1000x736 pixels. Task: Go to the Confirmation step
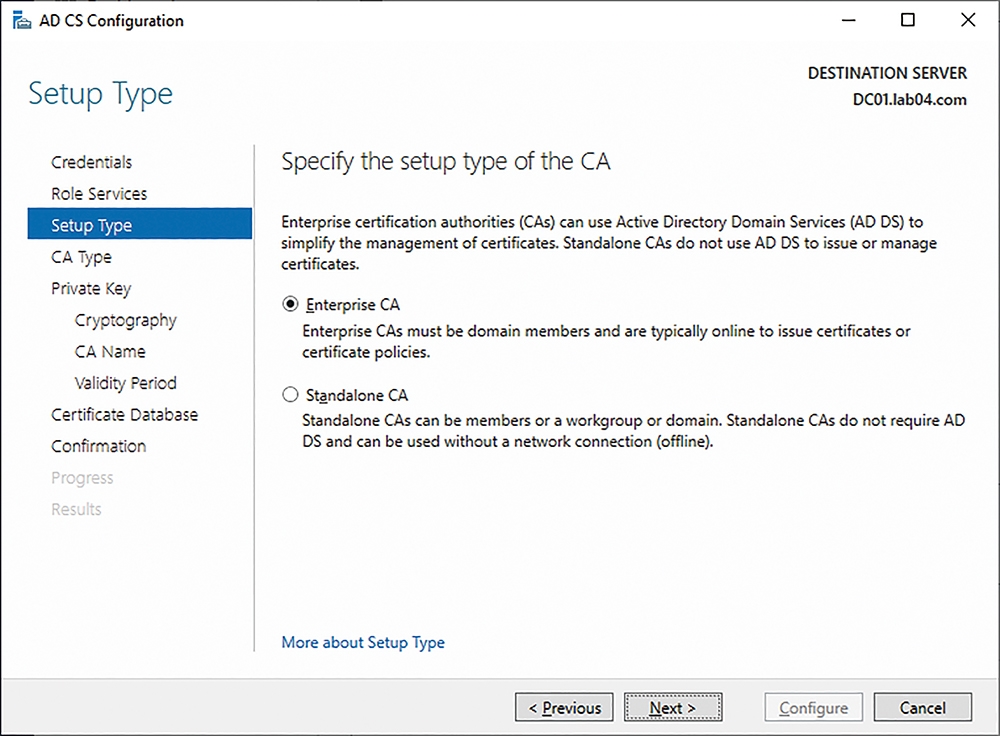tap(98, 446)
